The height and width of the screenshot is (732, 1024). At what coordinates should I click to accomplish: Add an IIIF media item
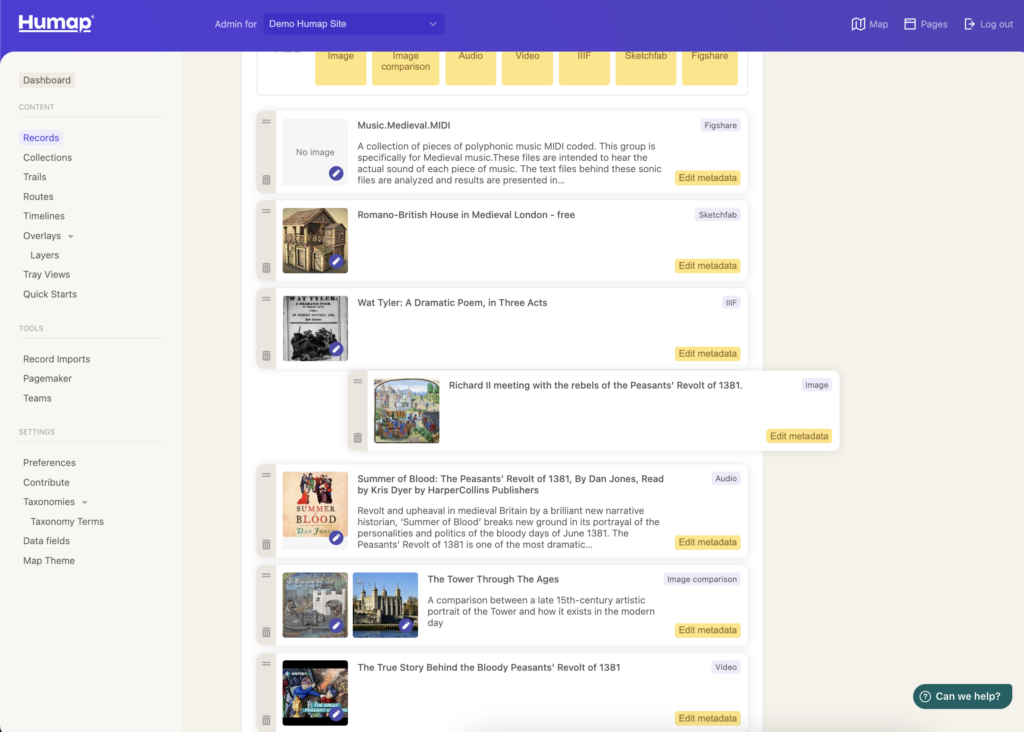click(584, 62)
